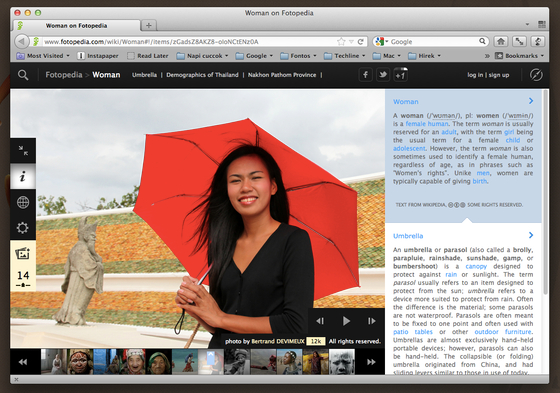This screenshot has width=560, height=393.
Task: Click the log in link
Action: point(475,75)
